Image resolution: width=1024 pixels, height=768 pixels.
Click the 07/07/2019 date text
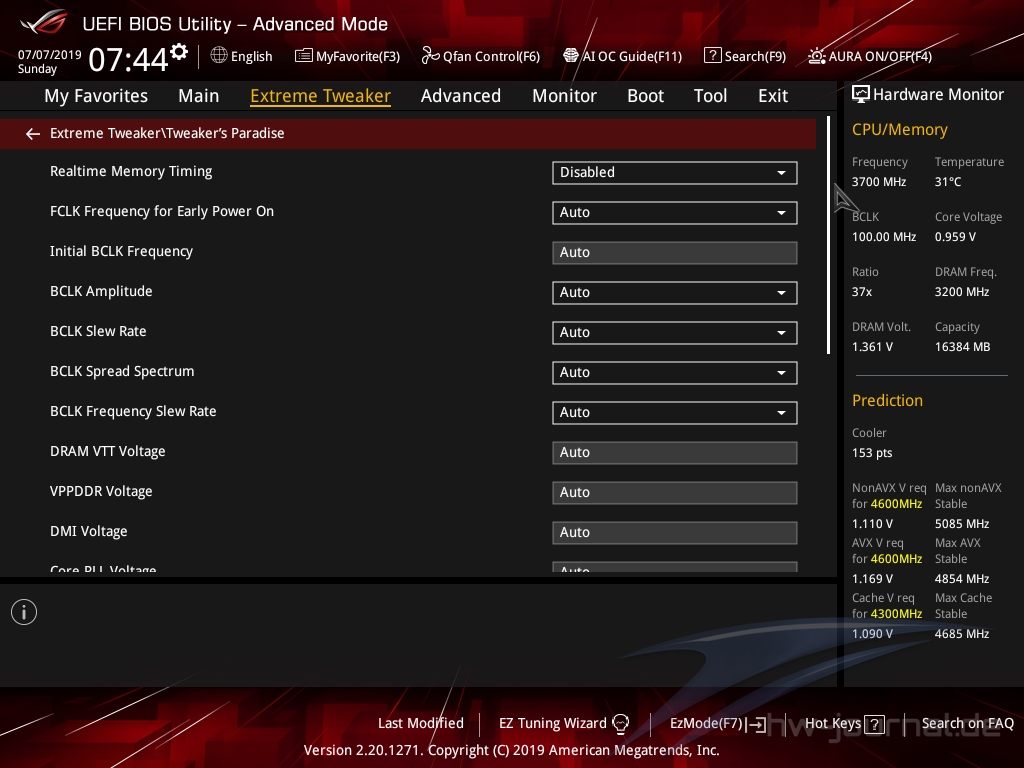coord(50,55)
